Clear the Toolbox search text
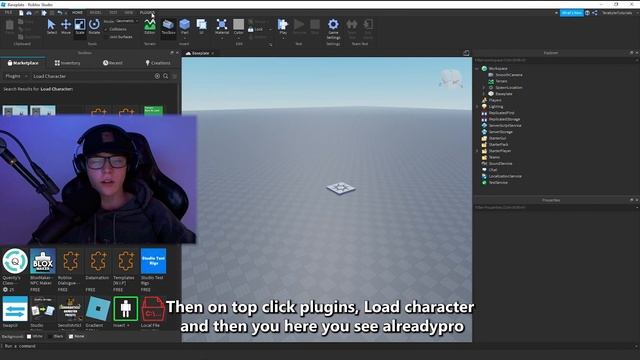The width and height of the screenshot is (640, 360). [x=157, y=76]
